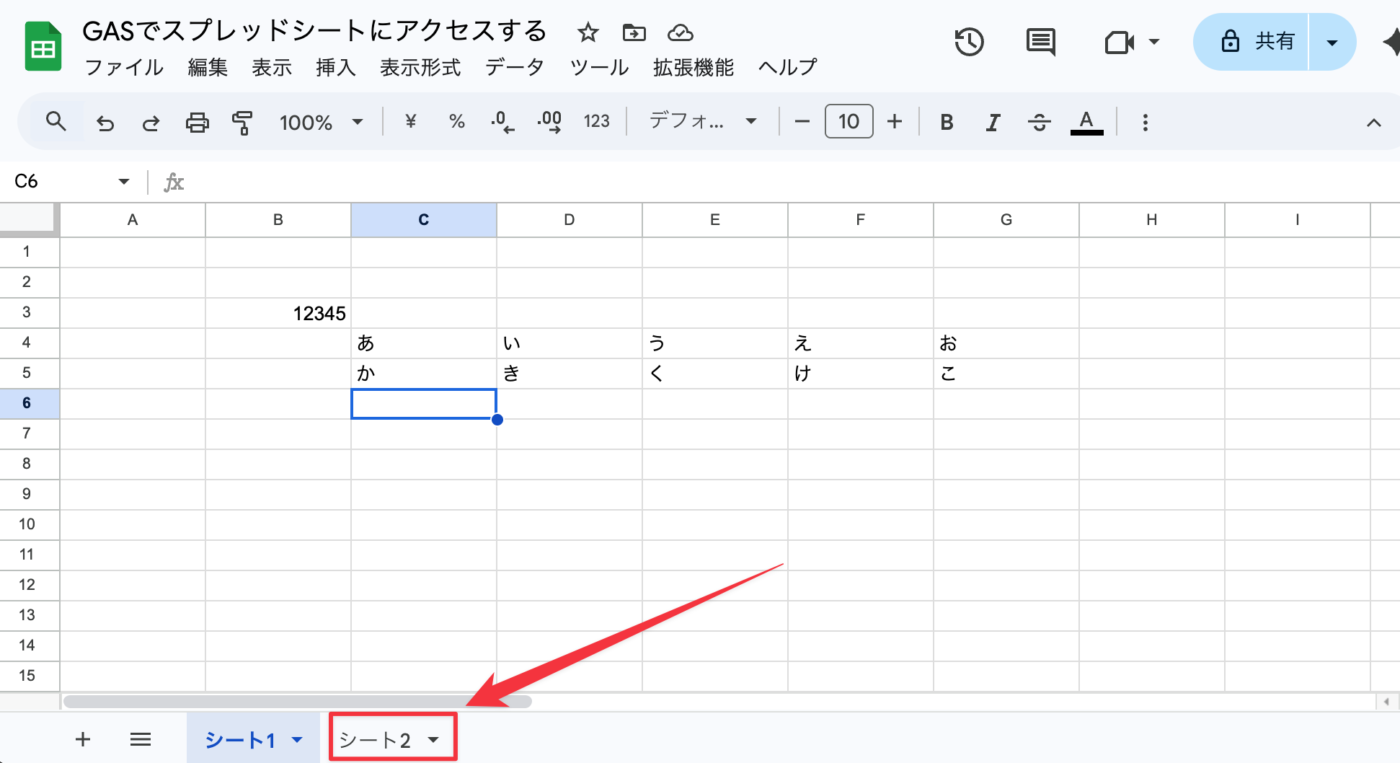Toggle bold formatting
Viewport: 1400px width, 763px height.
[x=946, y=122]
